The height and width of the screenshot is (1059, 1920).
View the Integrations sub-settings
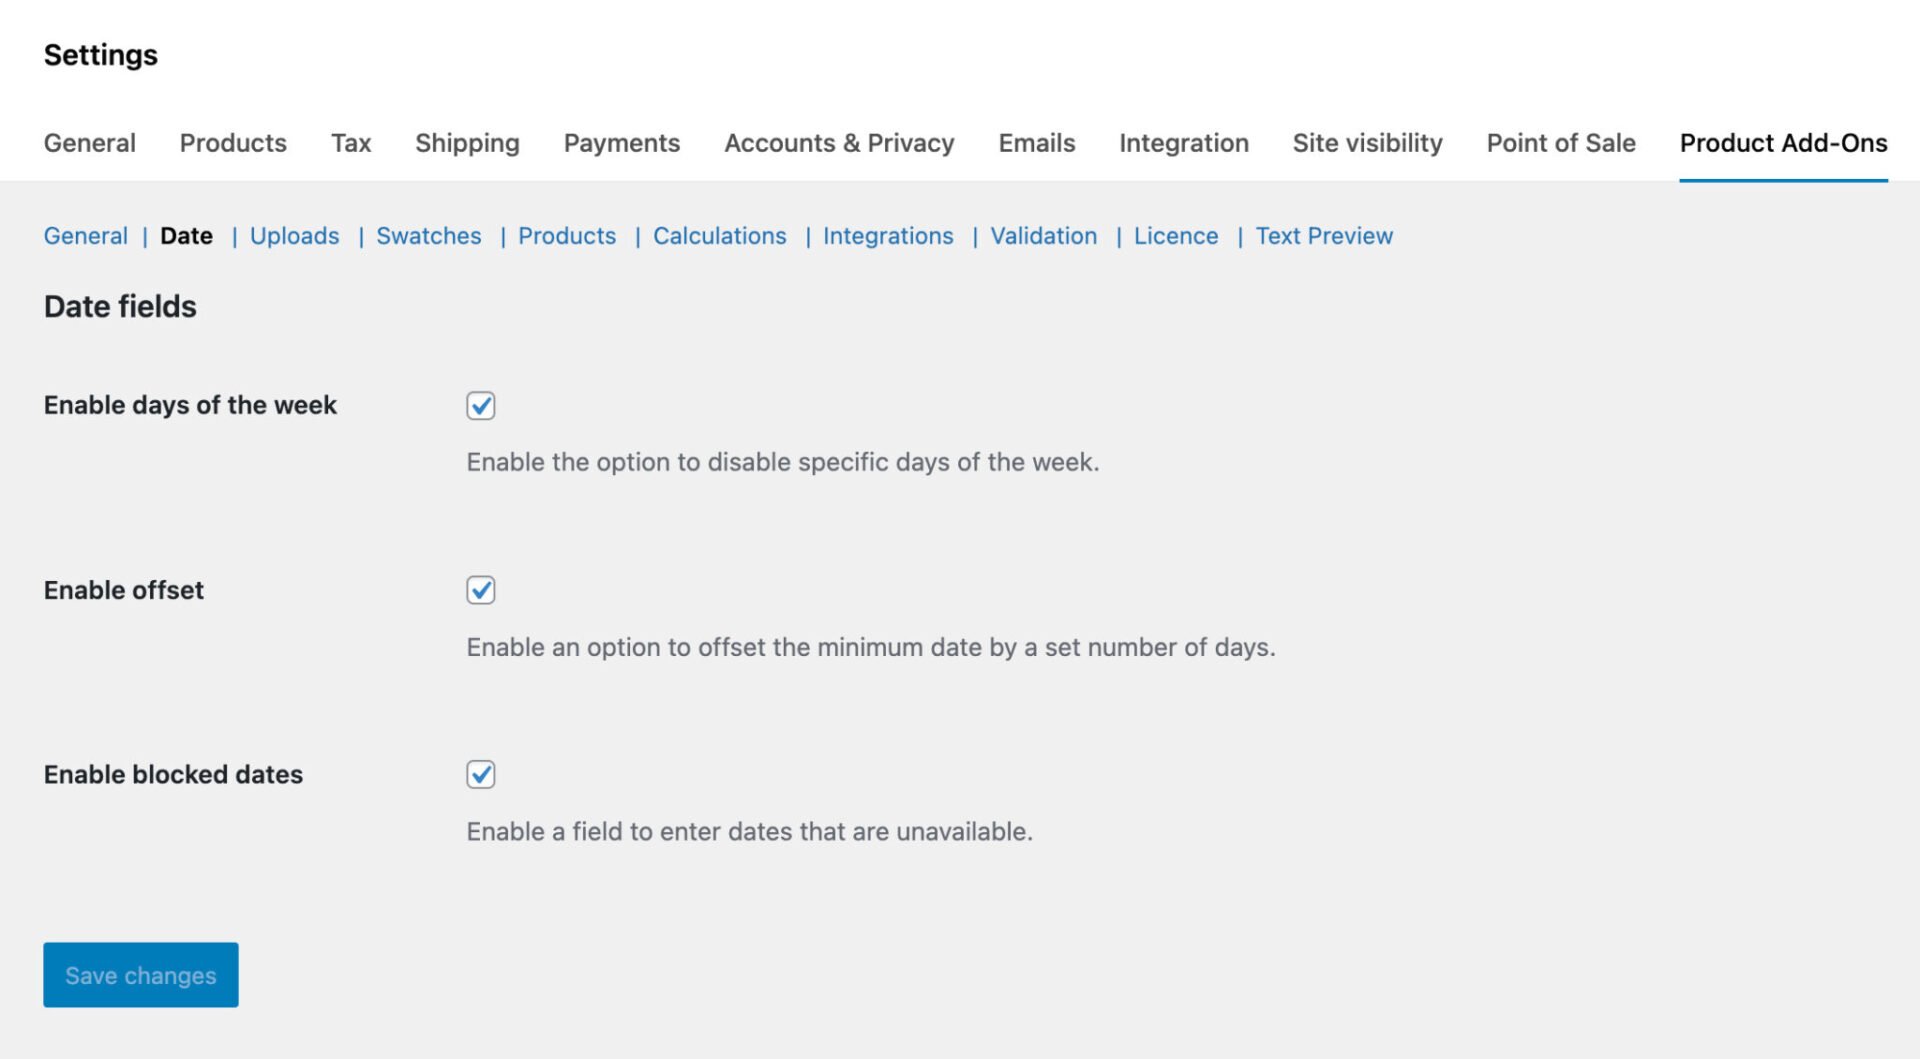click(x=888, y=236)
